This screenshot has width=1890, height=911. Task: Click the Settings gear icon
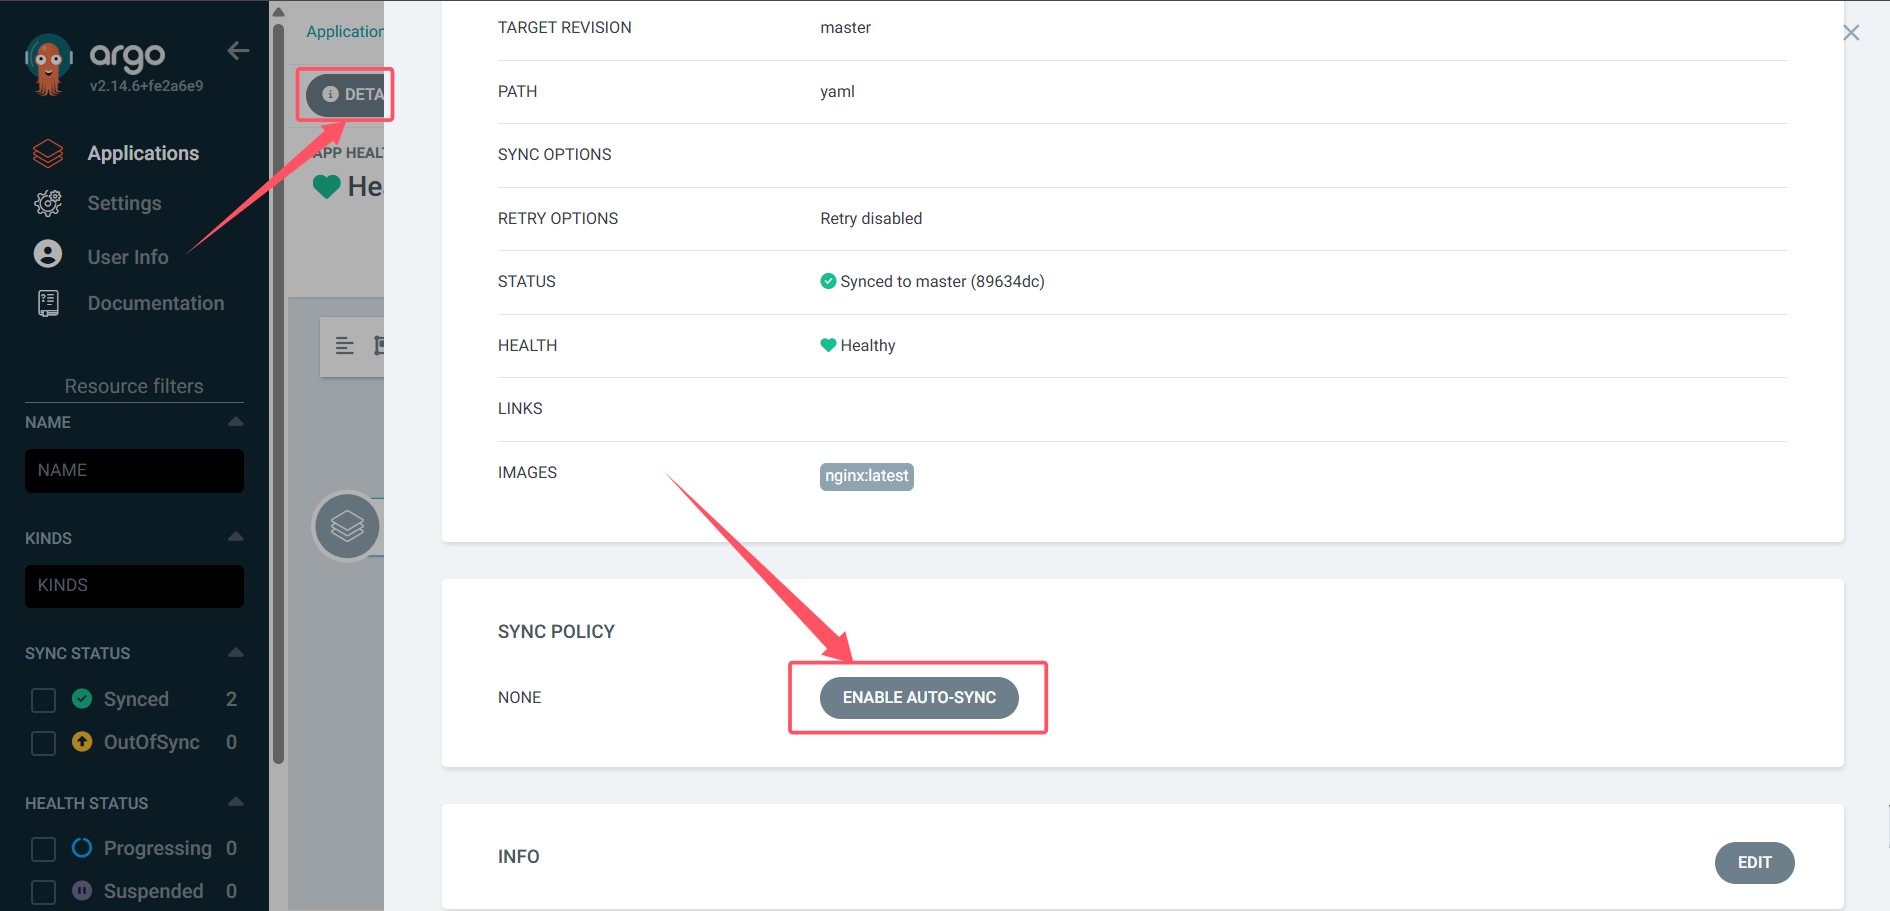(48, 203)
